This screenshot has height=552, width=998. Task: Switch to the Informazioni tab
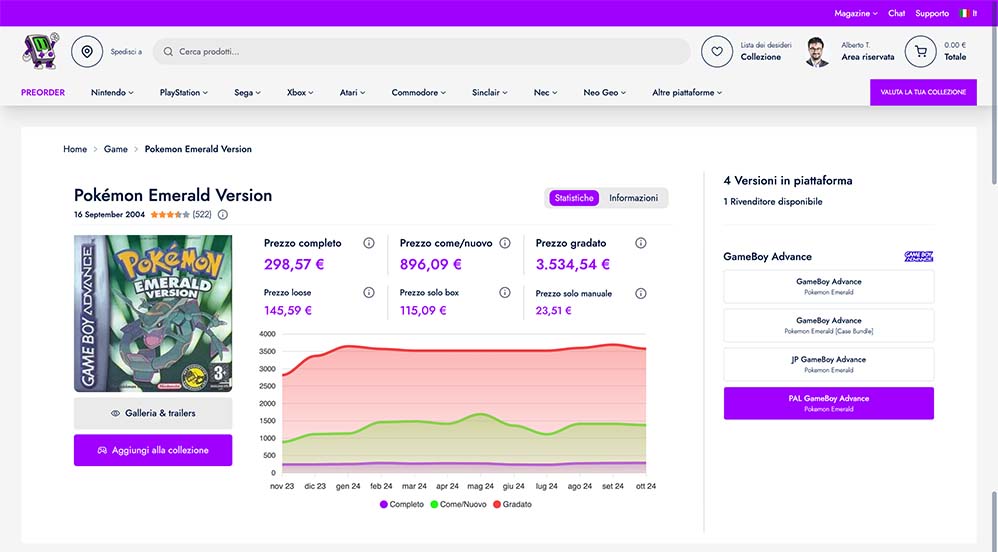[634, 198]
